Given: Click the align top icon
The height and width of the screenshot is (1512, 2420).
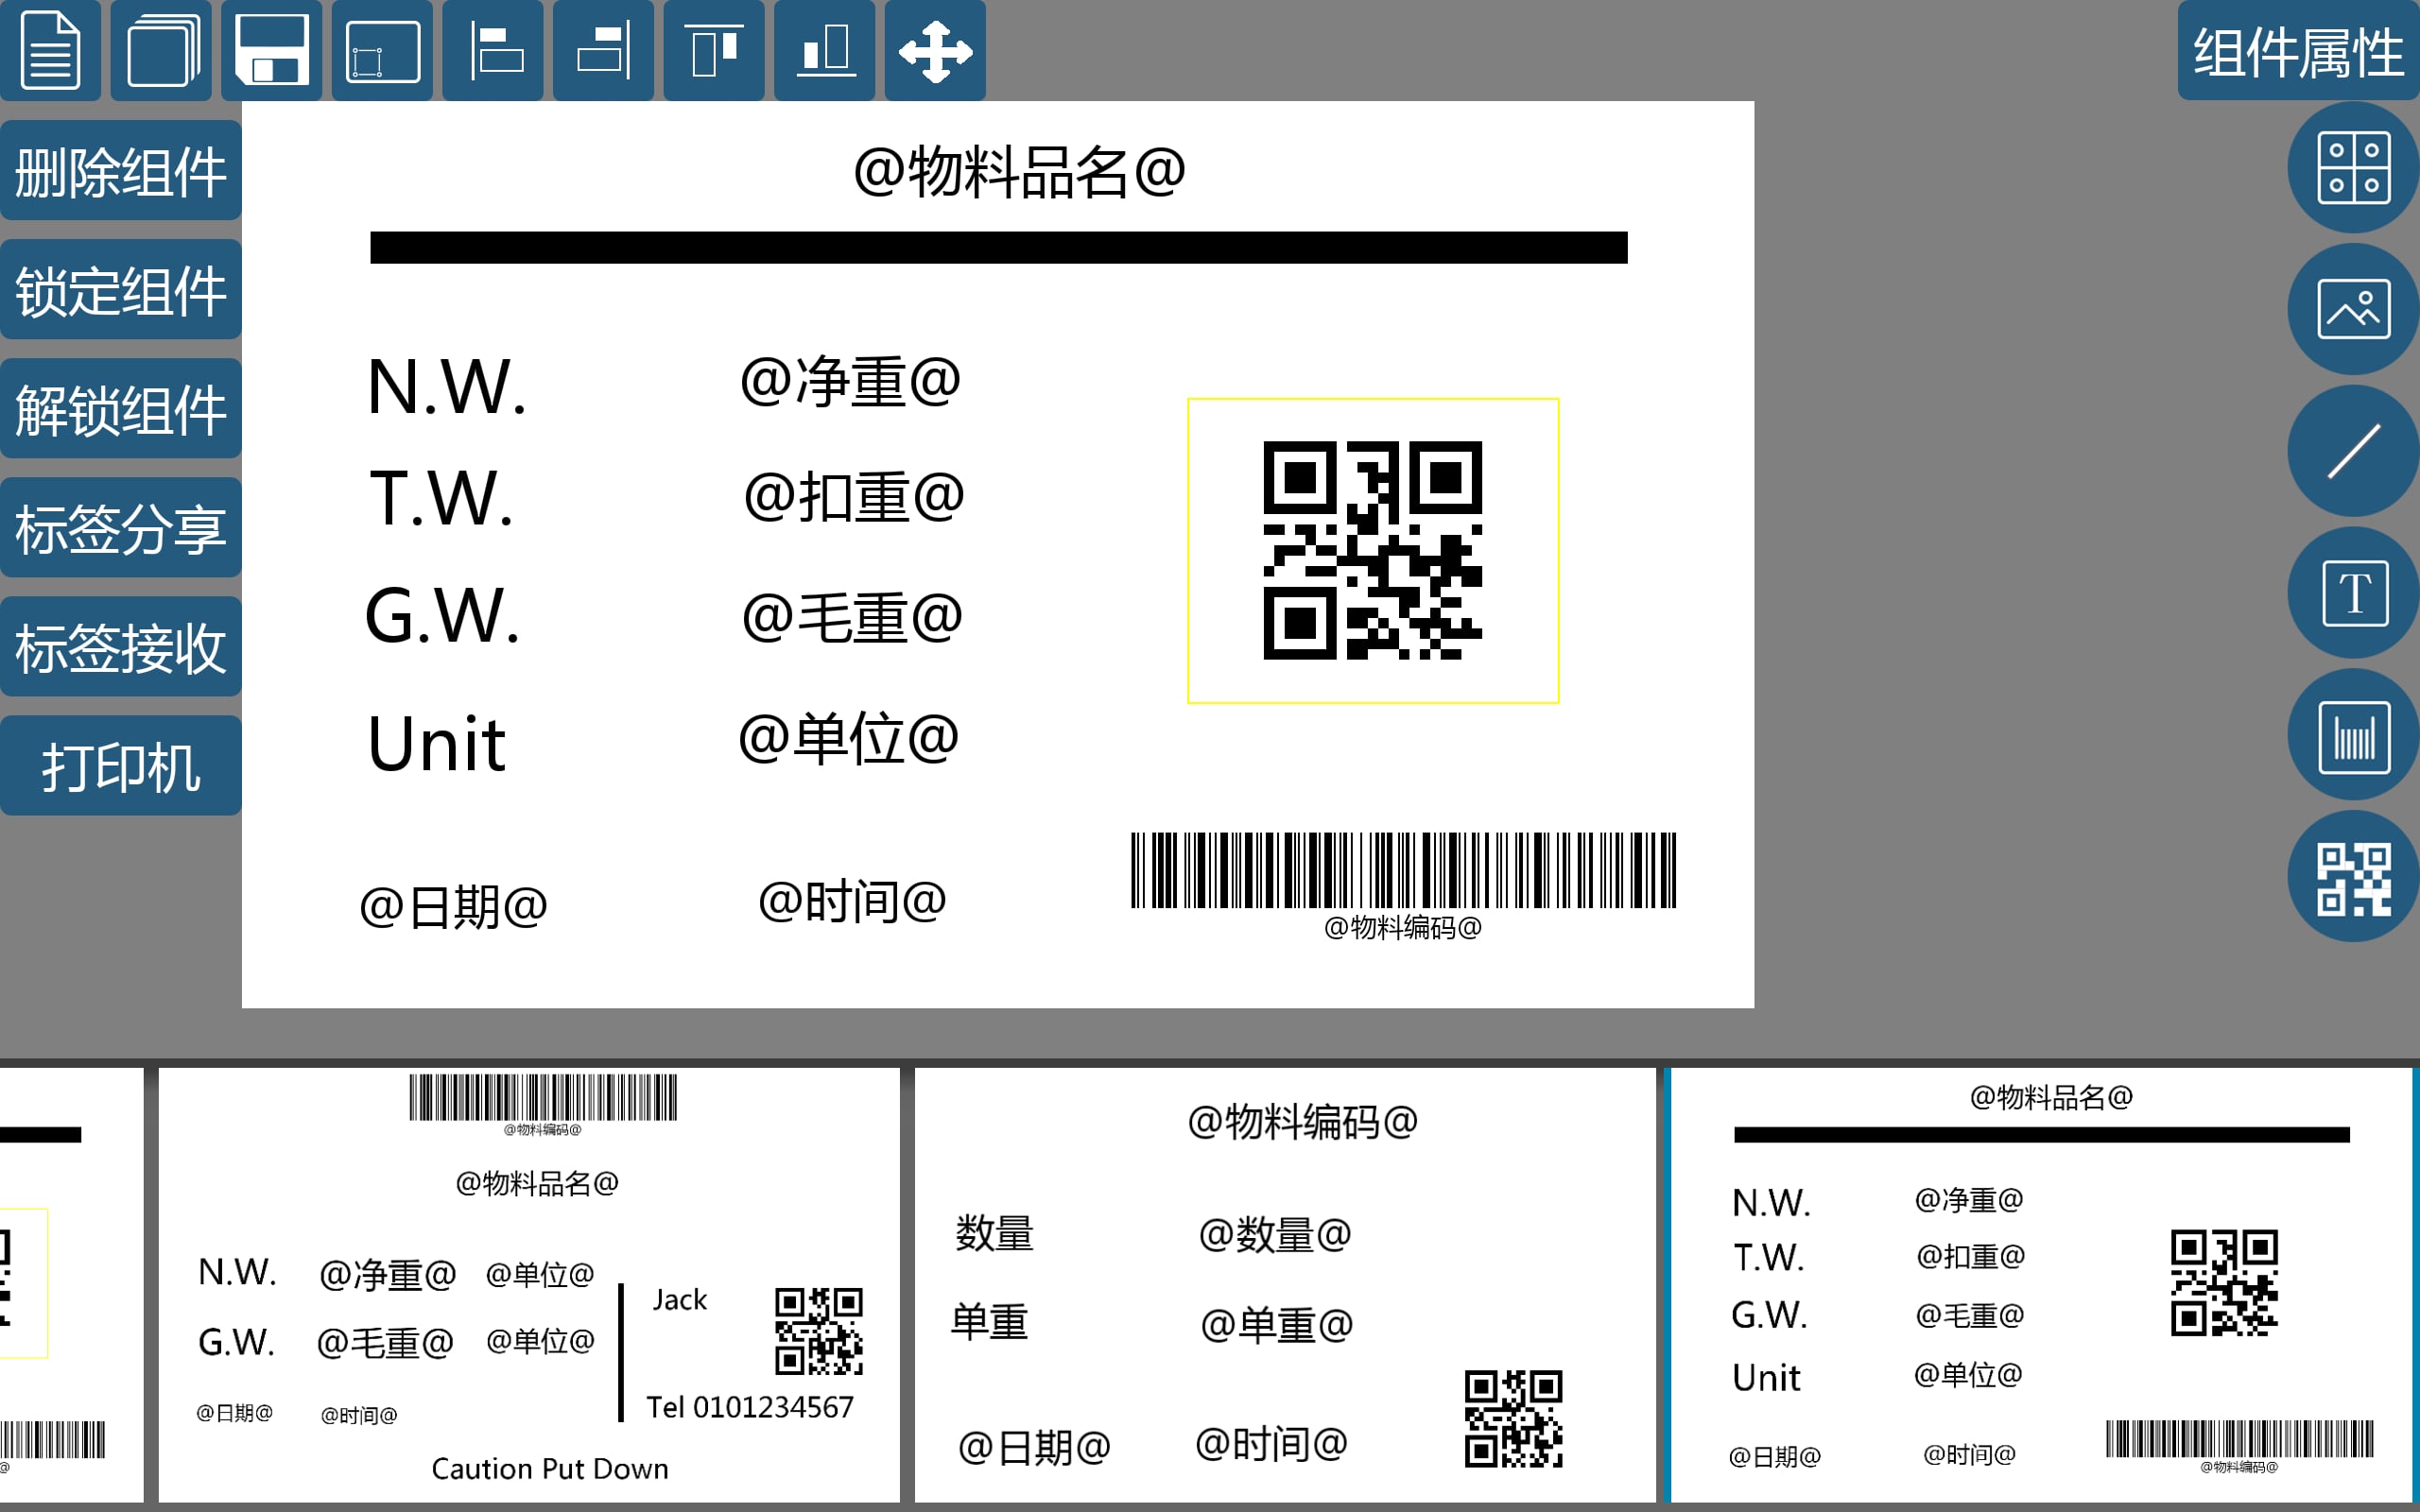Looking at the screenshot, I should coord(714,50).
